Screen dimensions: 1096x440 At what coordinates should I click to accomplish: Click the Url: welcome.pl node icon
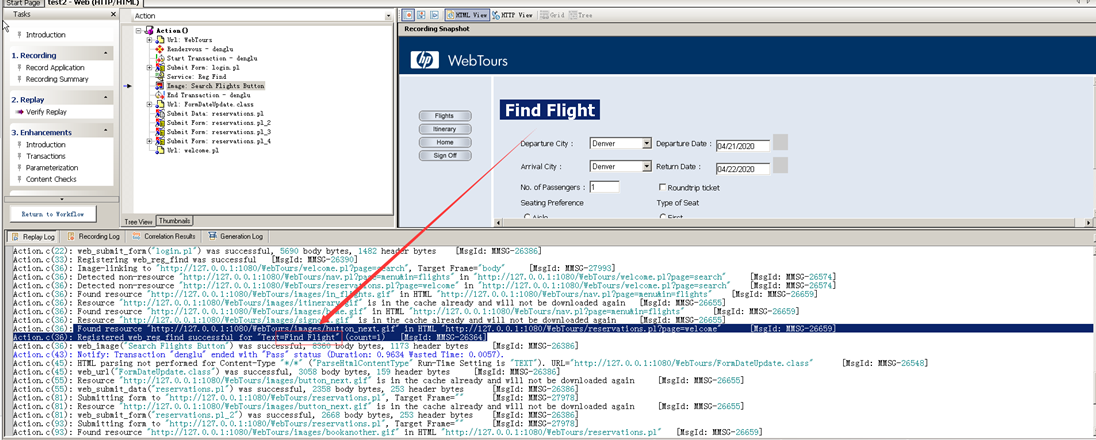(160, 150)
